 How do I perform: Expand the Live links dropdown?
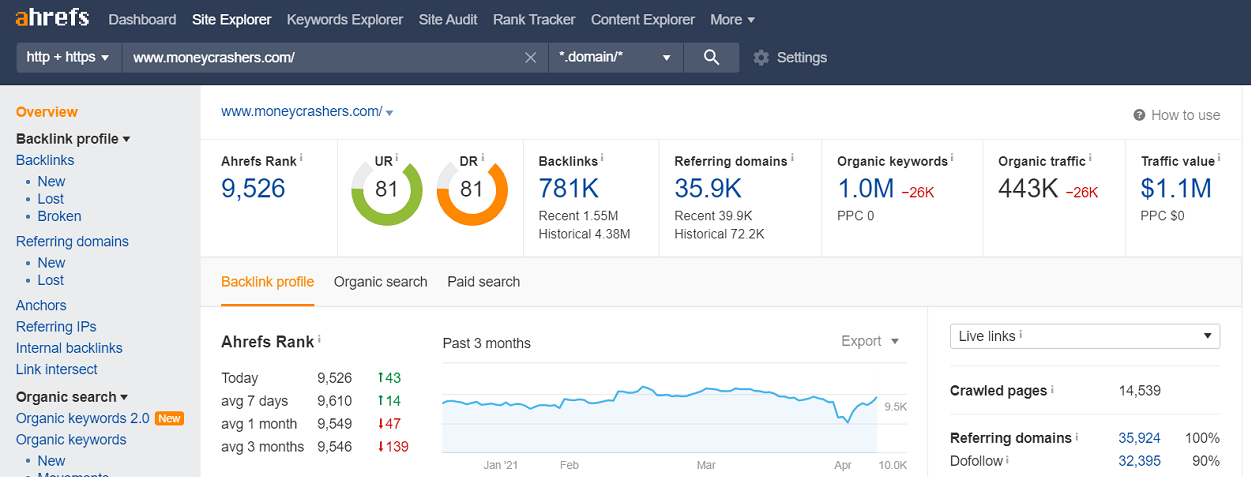pos(1085,336)
